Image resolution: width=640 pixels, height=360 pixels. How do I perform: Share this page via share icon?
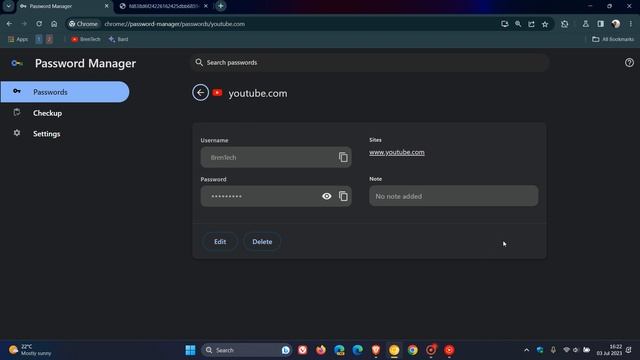click(x=531, y=24)
